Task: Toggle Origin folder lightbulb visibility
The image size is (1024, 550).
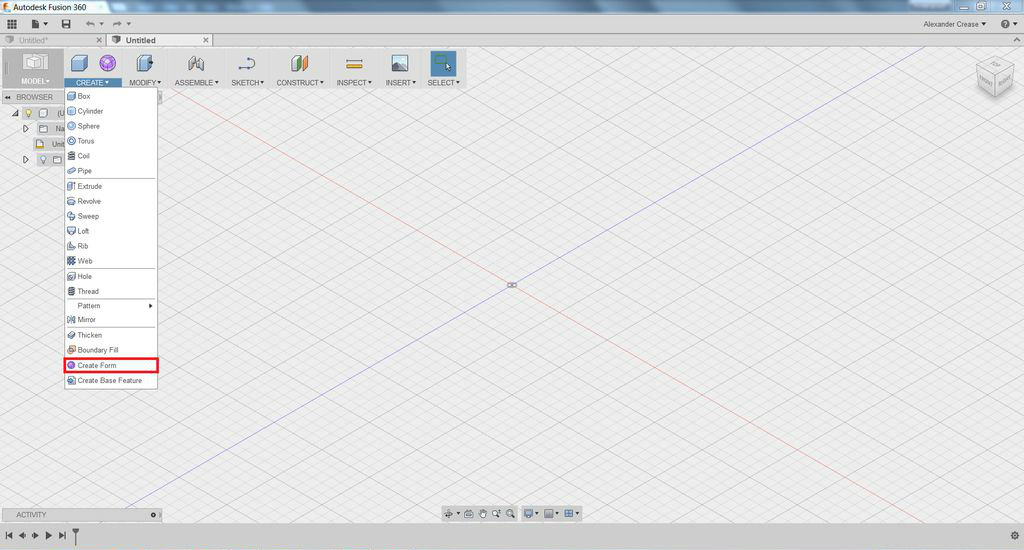Action: [x=43, y=159]
